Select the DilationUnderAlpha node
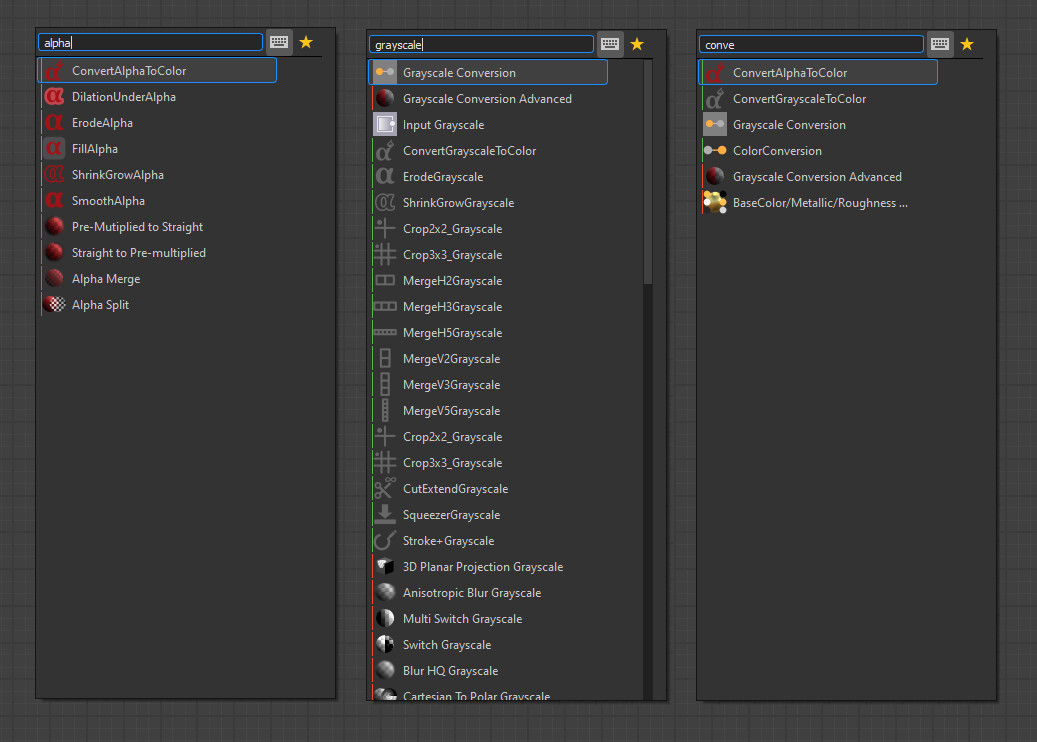Image resolution: width=1037 pixels, height=742 pixels. (x=125, y=96)
